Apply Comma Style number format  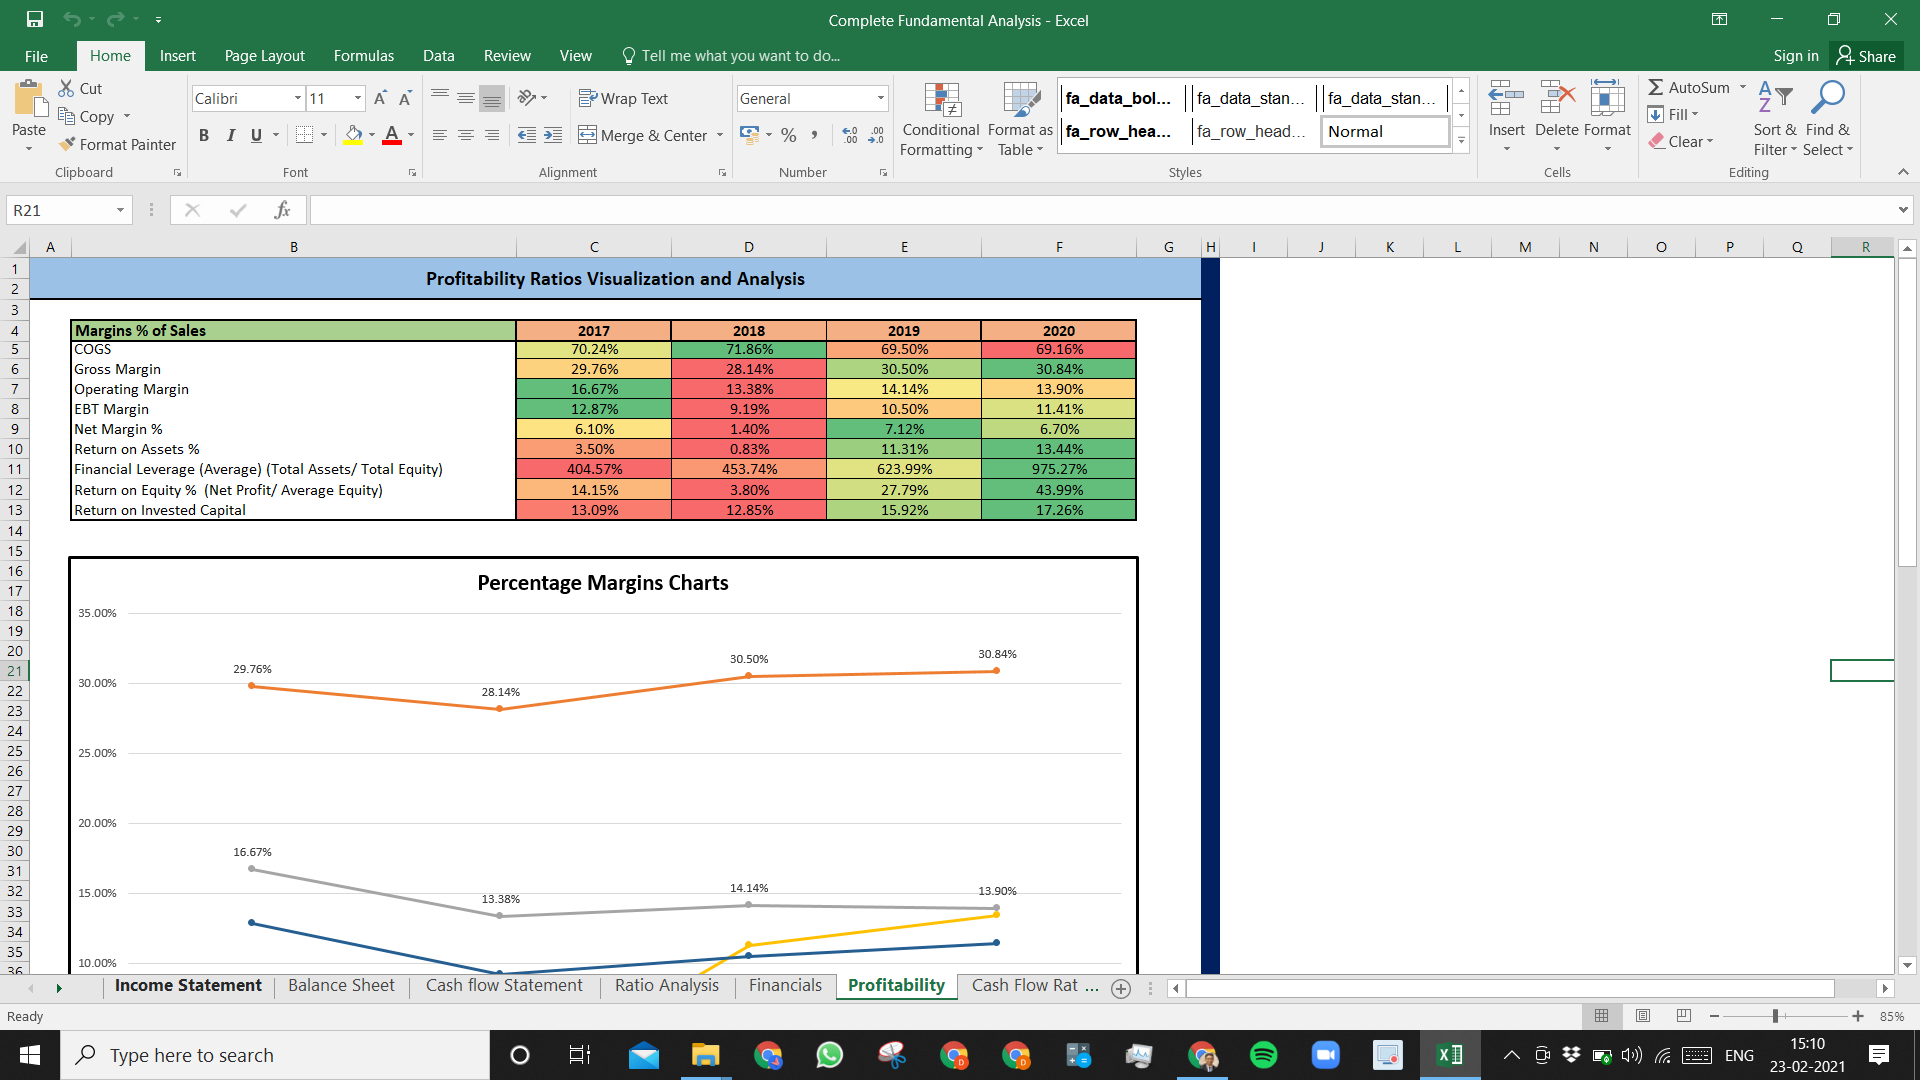click(815, 135)
